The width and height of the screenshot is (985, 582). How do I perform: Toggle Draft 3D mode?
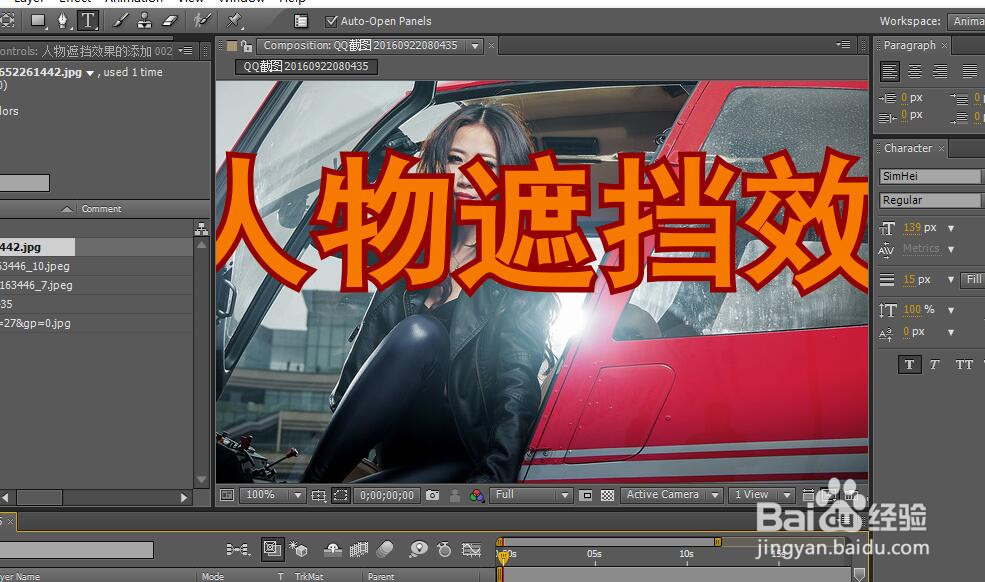[x=298, y=549]
